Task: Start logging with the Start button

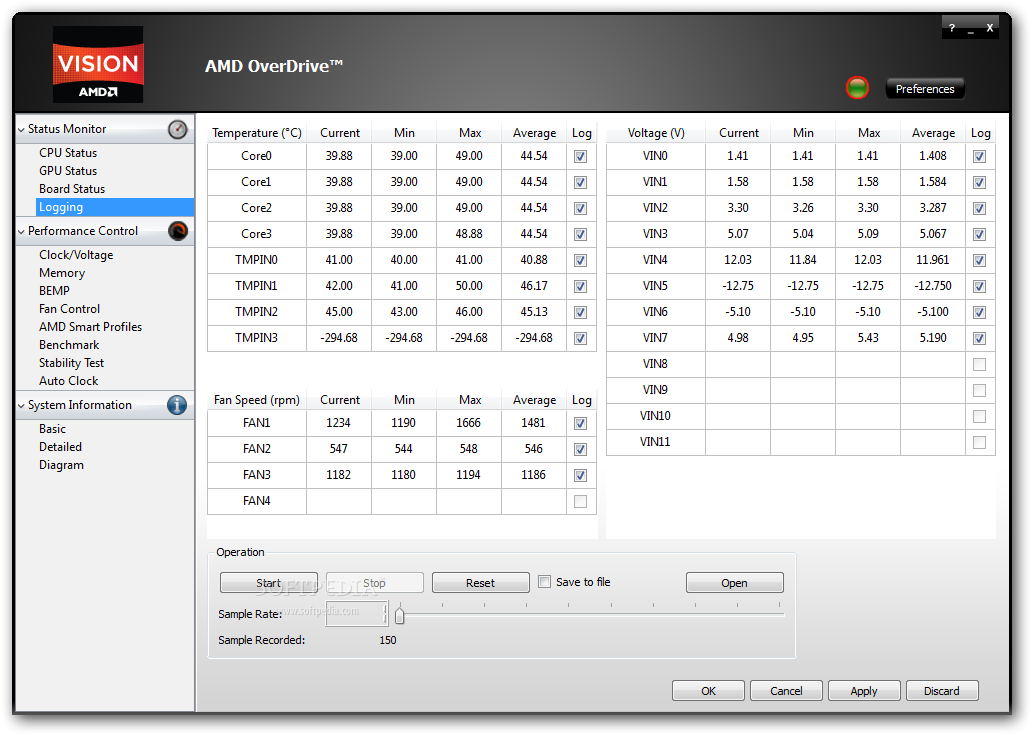Action: [269, 583]
